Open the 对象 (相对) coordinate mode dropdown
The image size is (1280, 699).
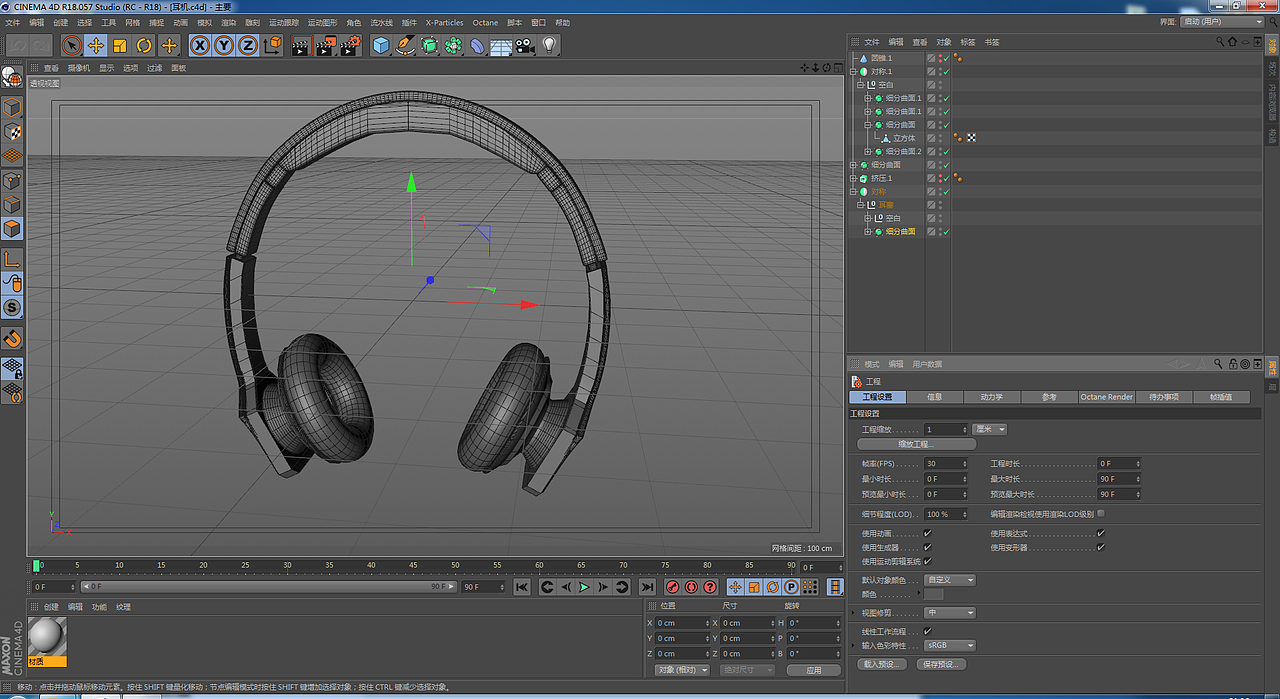click(681, 670)
